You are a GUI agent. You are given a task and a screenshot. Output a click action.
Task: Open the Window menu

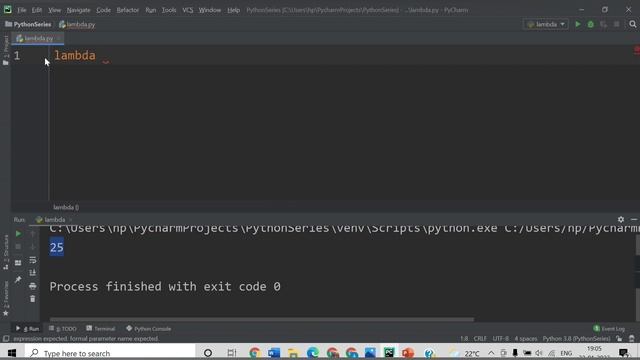click(x=210, y=10)
